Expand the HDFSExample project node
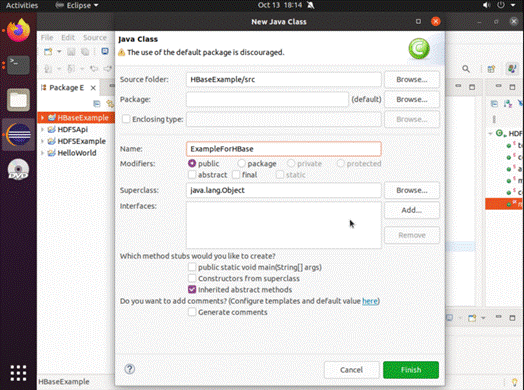The width and height of the screenshot is (524, 390). pyautogui.click(x=42, y=141)
